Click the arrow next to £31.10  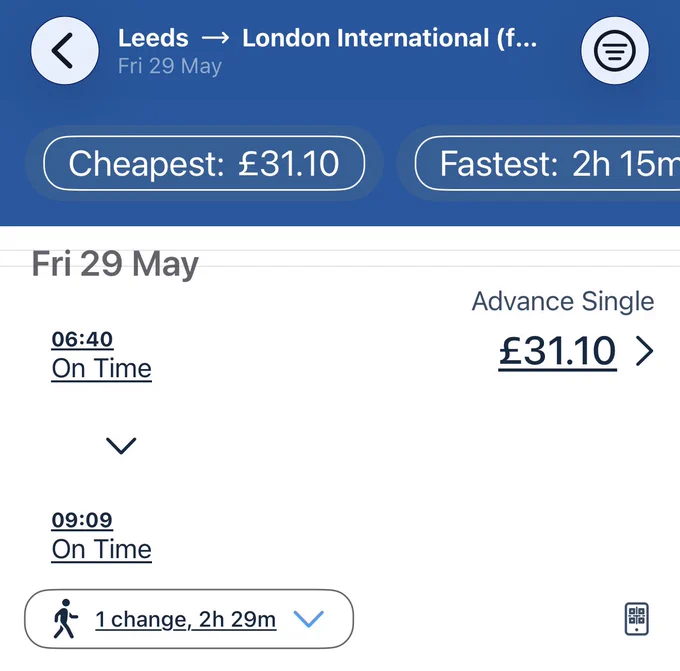(x=644, y=352)
